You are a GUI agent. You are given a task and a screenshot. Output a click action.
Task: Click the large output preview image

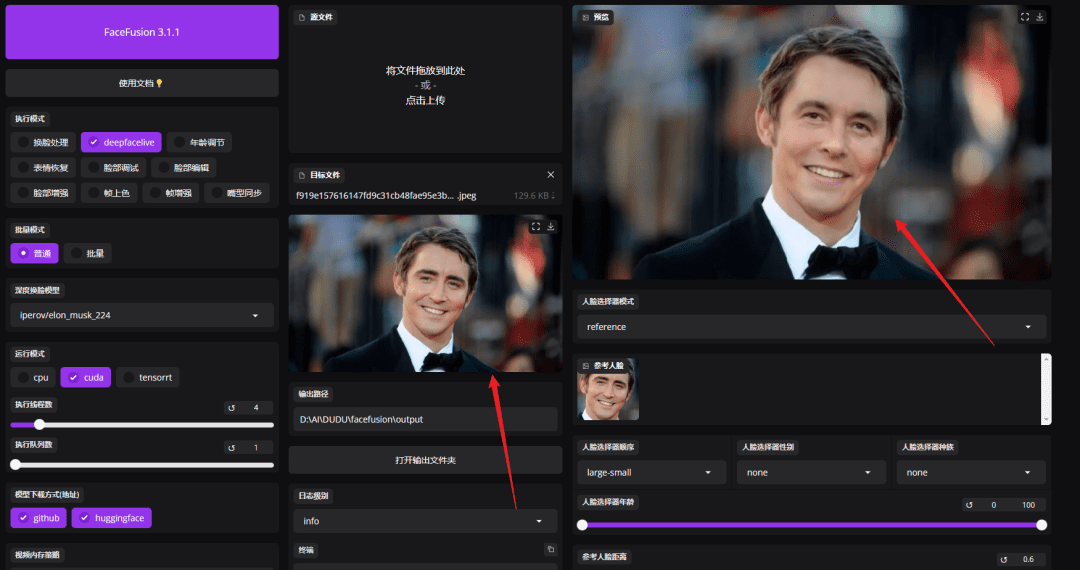click(x=811, y=142)
